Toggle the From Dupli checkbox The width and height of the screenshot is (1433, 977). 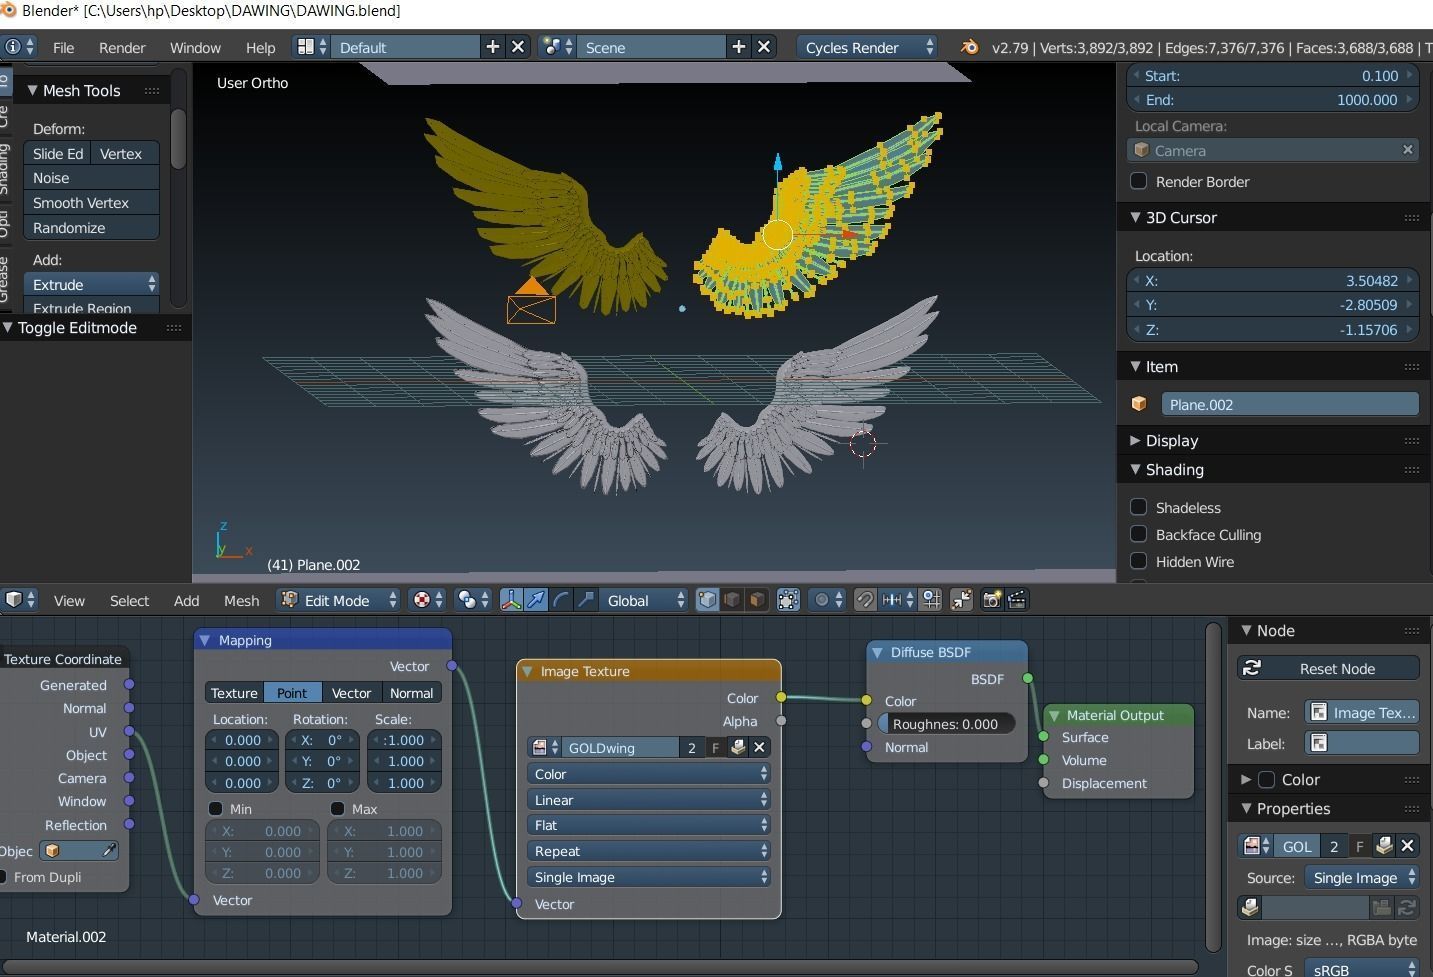[4, 877]
